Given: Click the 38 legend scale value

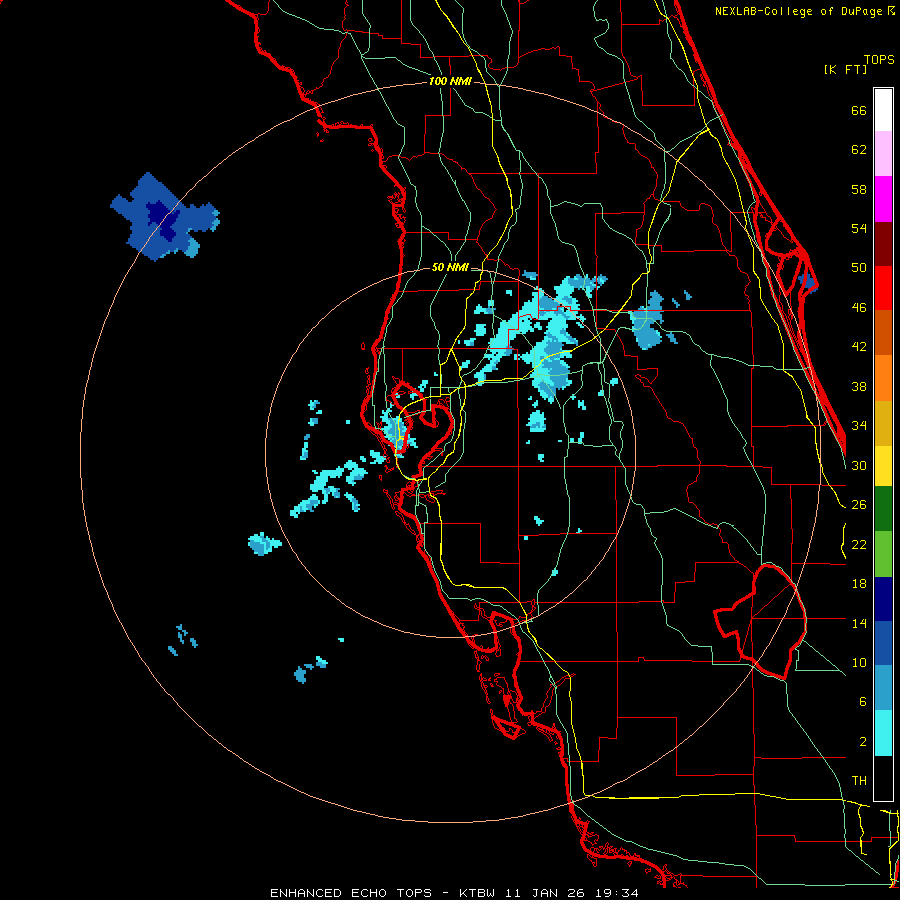Looking at the screenshot, I should pyautogui.click(x=859, y=386).
